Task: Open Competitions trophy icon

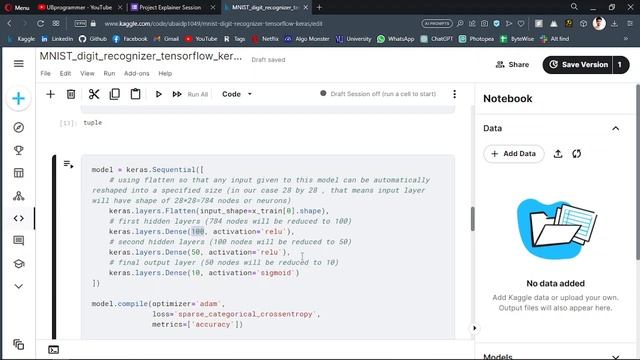Action: click(x=19, y=150)
